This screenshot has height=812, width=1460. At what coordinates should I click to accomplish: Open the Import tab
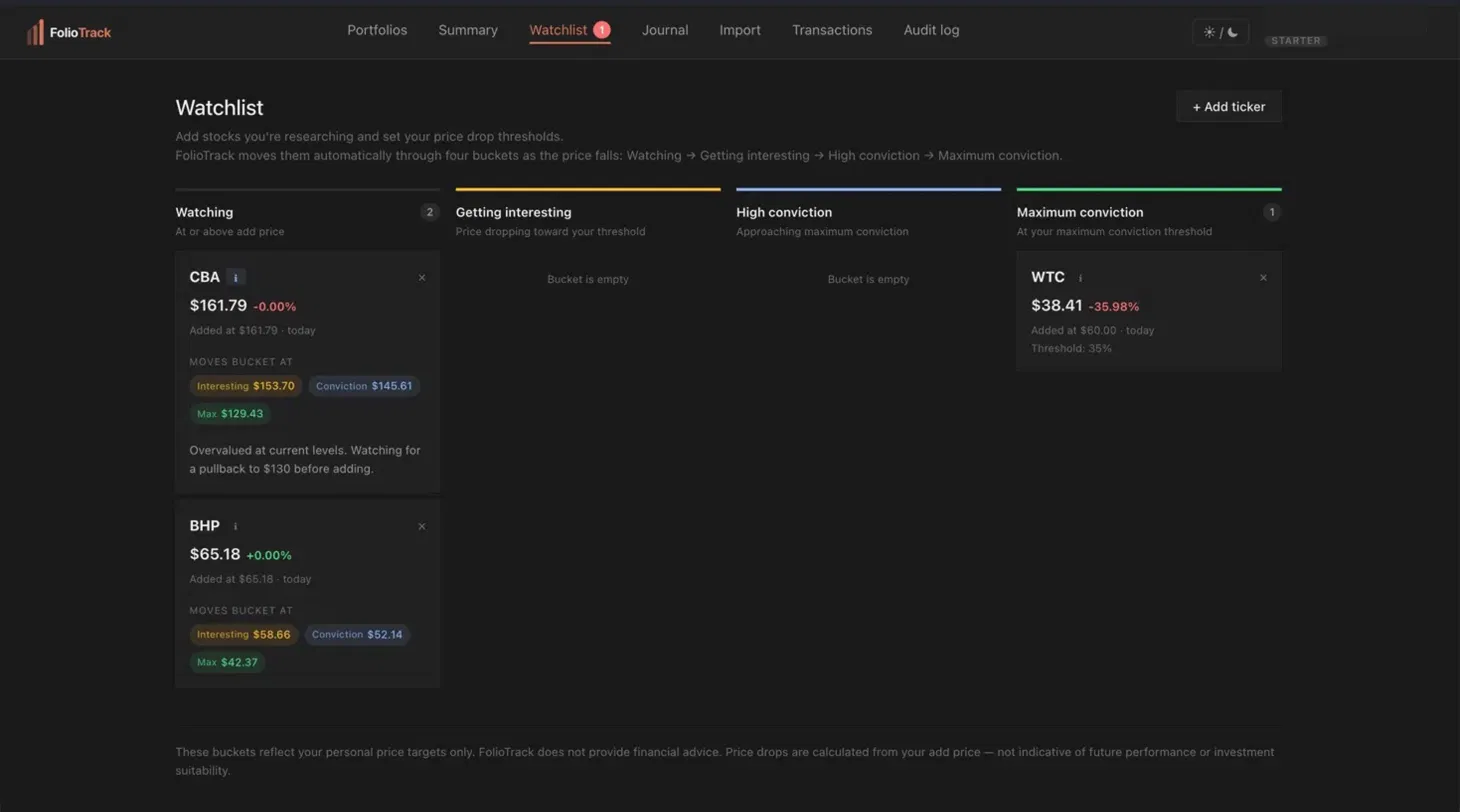740,30
